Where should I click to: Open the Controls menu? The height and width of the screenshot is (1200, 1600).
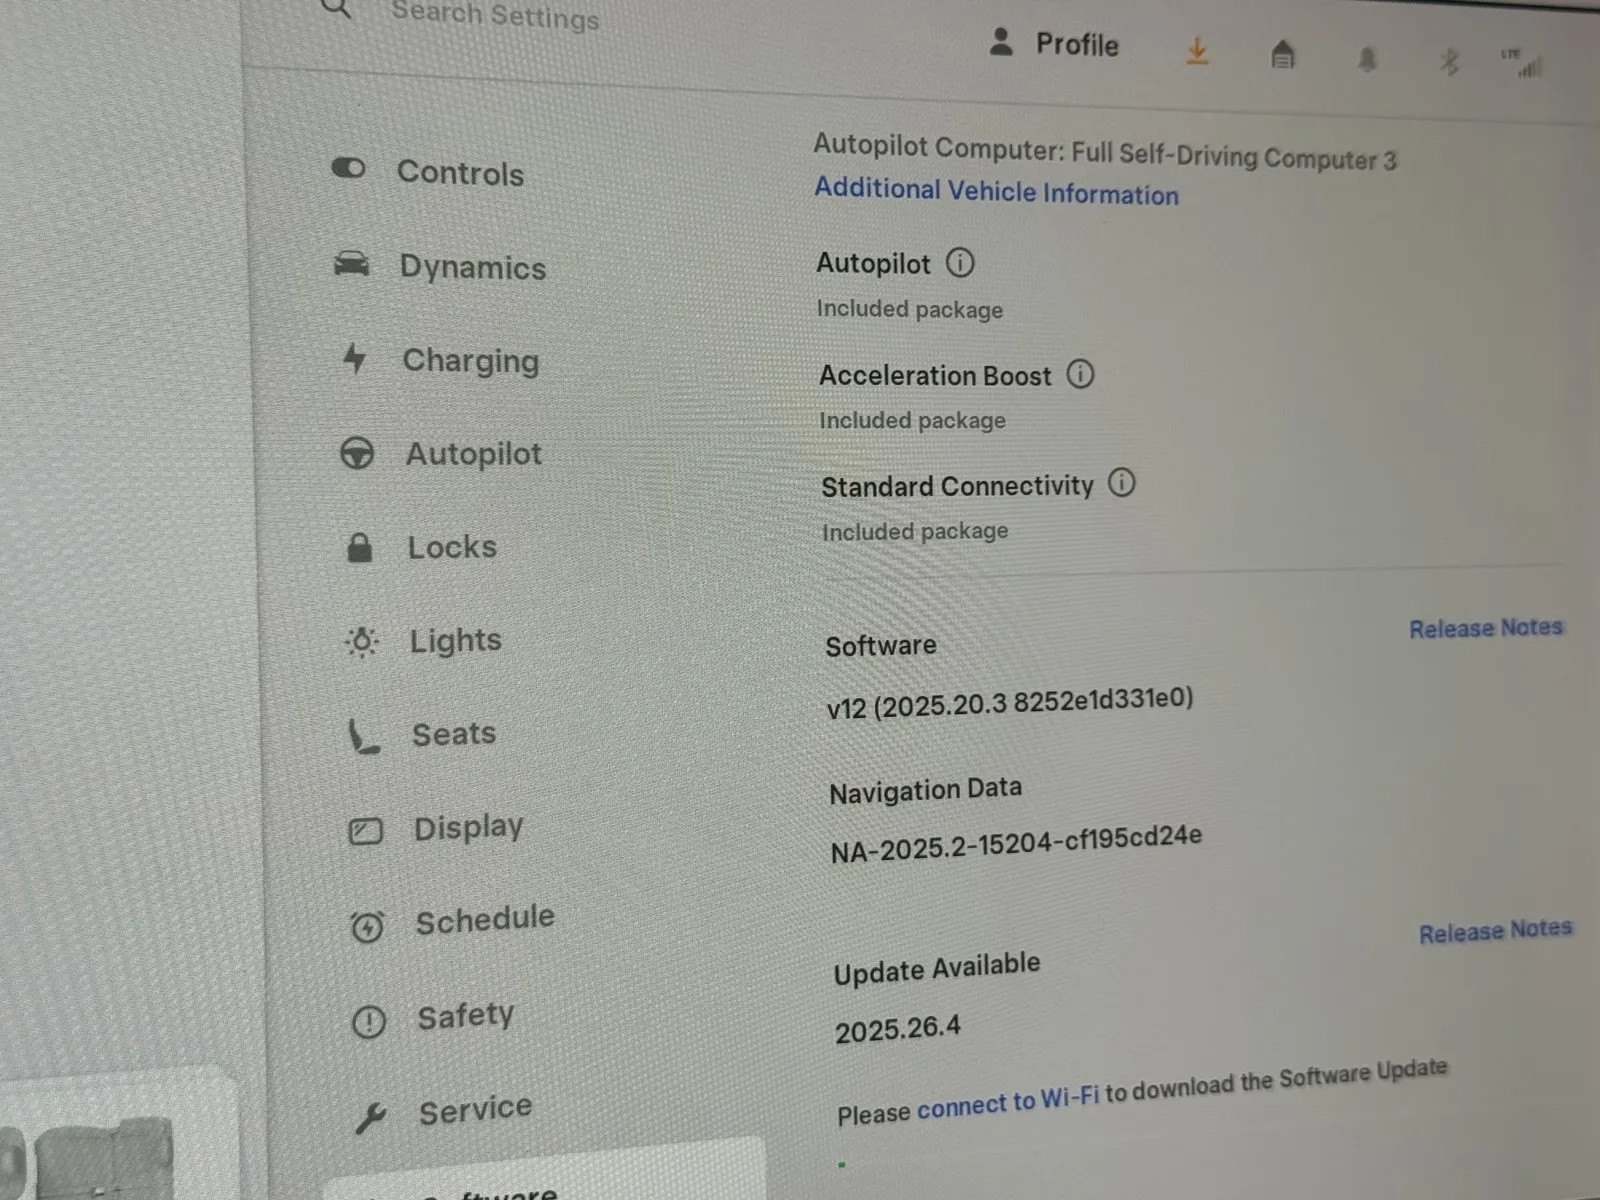[x=460, y=173]
